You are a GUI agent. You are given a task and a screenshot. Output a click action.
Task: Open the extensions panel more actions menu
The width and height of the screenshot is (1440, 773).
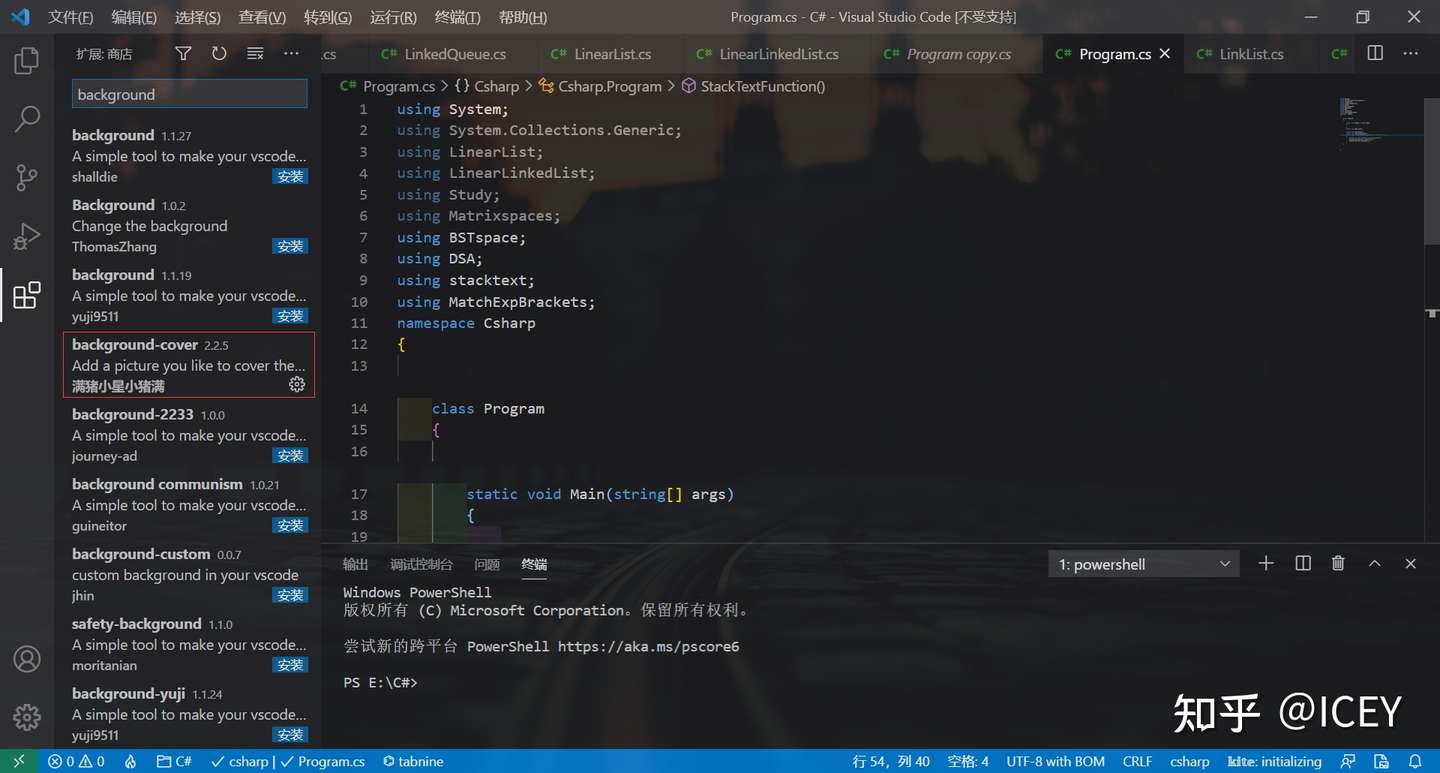(x=291, y=54)
